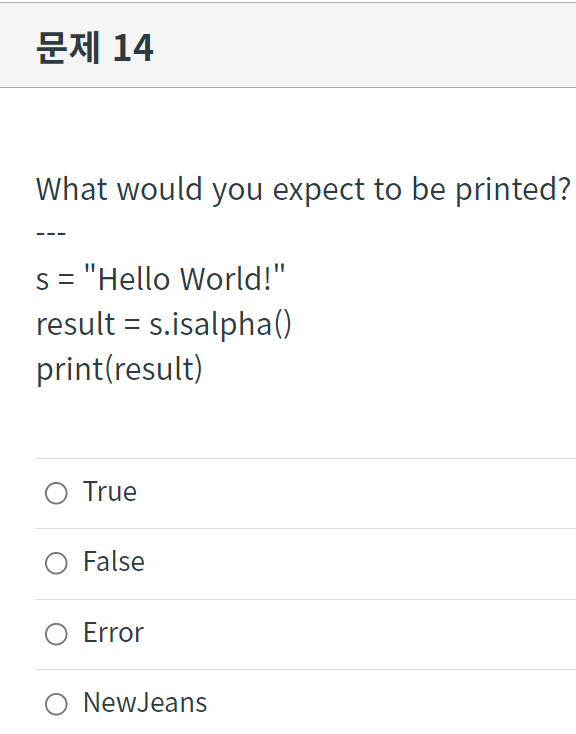Select the False radio button
This screenshot has height=734, width=576.
coord(56,563)
